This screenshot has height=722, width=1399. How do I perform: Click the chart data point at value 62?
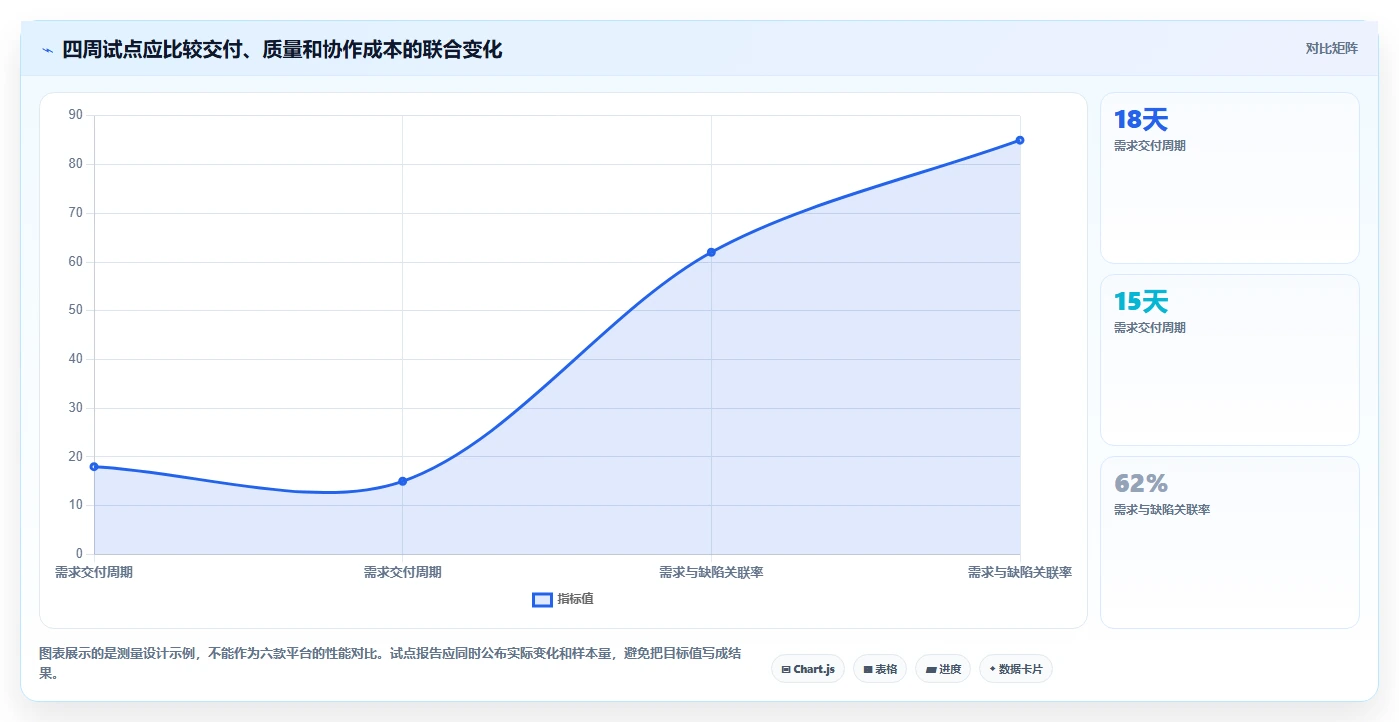coord(711,252)
